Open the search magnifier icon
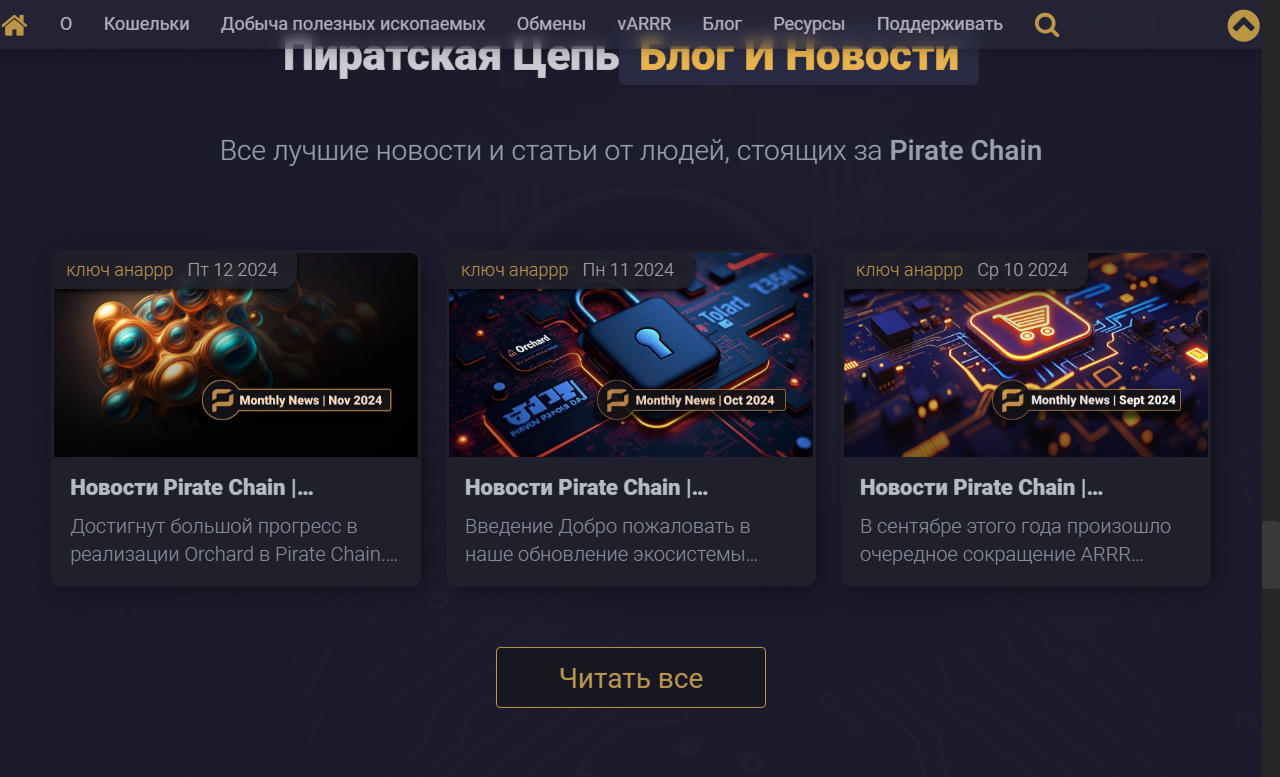This screenshot has height=777, width=1280. (x=1047, y=24)
